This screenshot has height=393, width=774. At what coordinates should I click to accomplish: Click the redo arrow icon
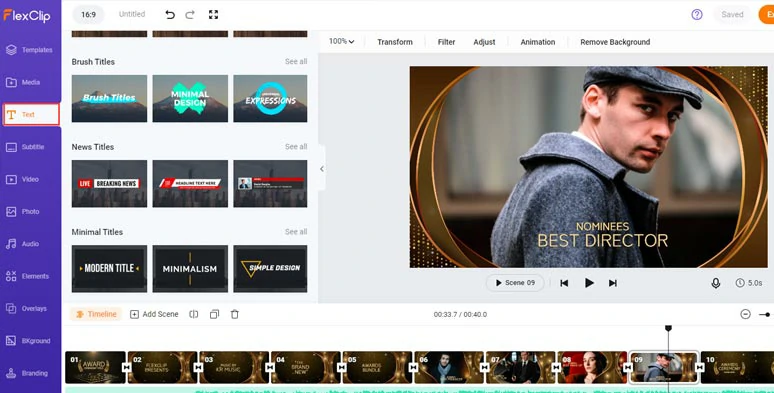(190, 15)
